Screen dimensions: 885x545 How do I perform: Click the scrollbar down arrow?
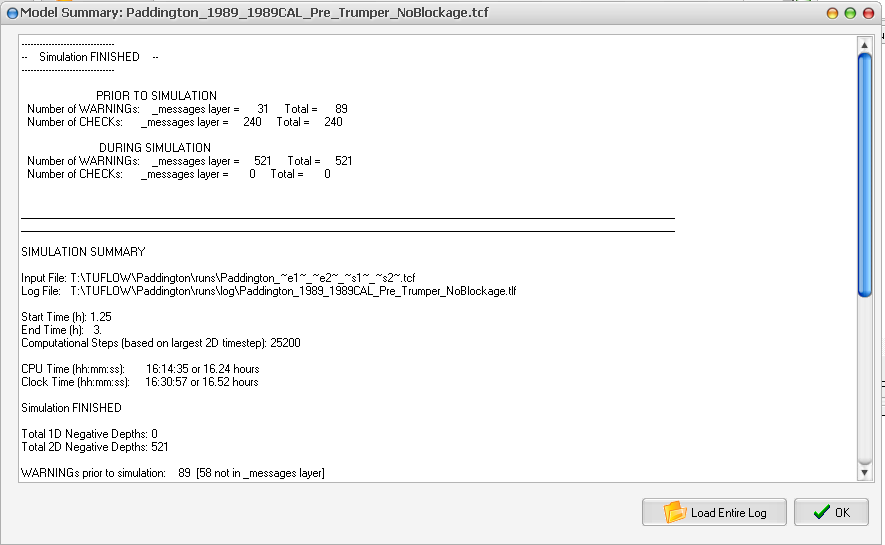pyautogui.click(x=865, y=472)
